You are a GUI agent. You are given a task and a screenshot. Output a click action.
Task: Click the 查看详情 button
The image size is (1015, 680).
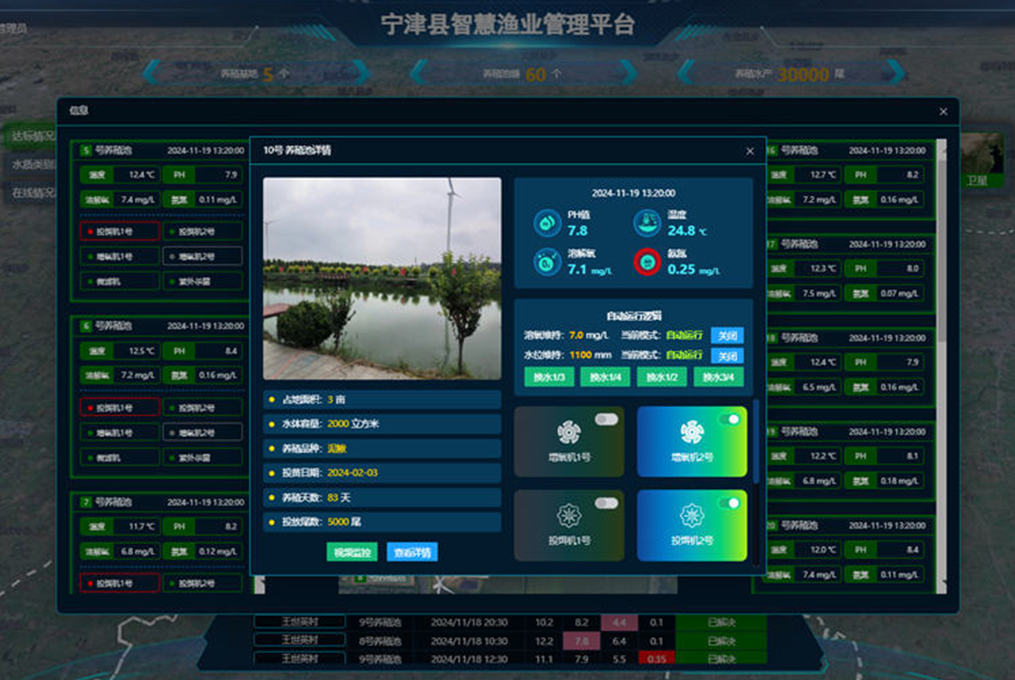click(411, 552)
